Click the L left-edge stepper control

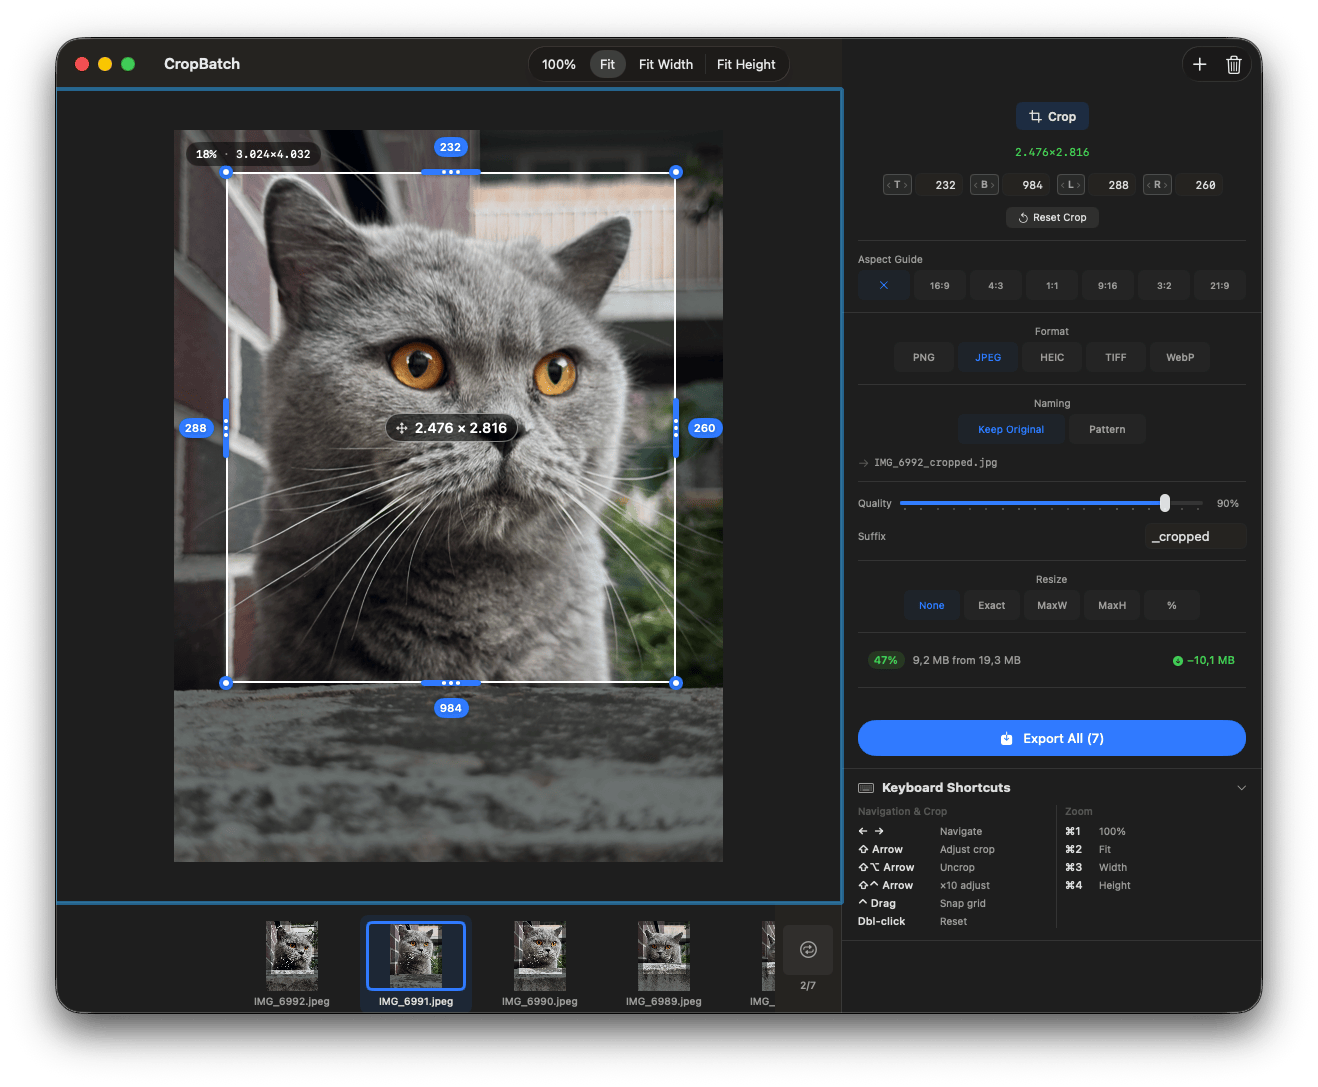[x=1071, y=185]
